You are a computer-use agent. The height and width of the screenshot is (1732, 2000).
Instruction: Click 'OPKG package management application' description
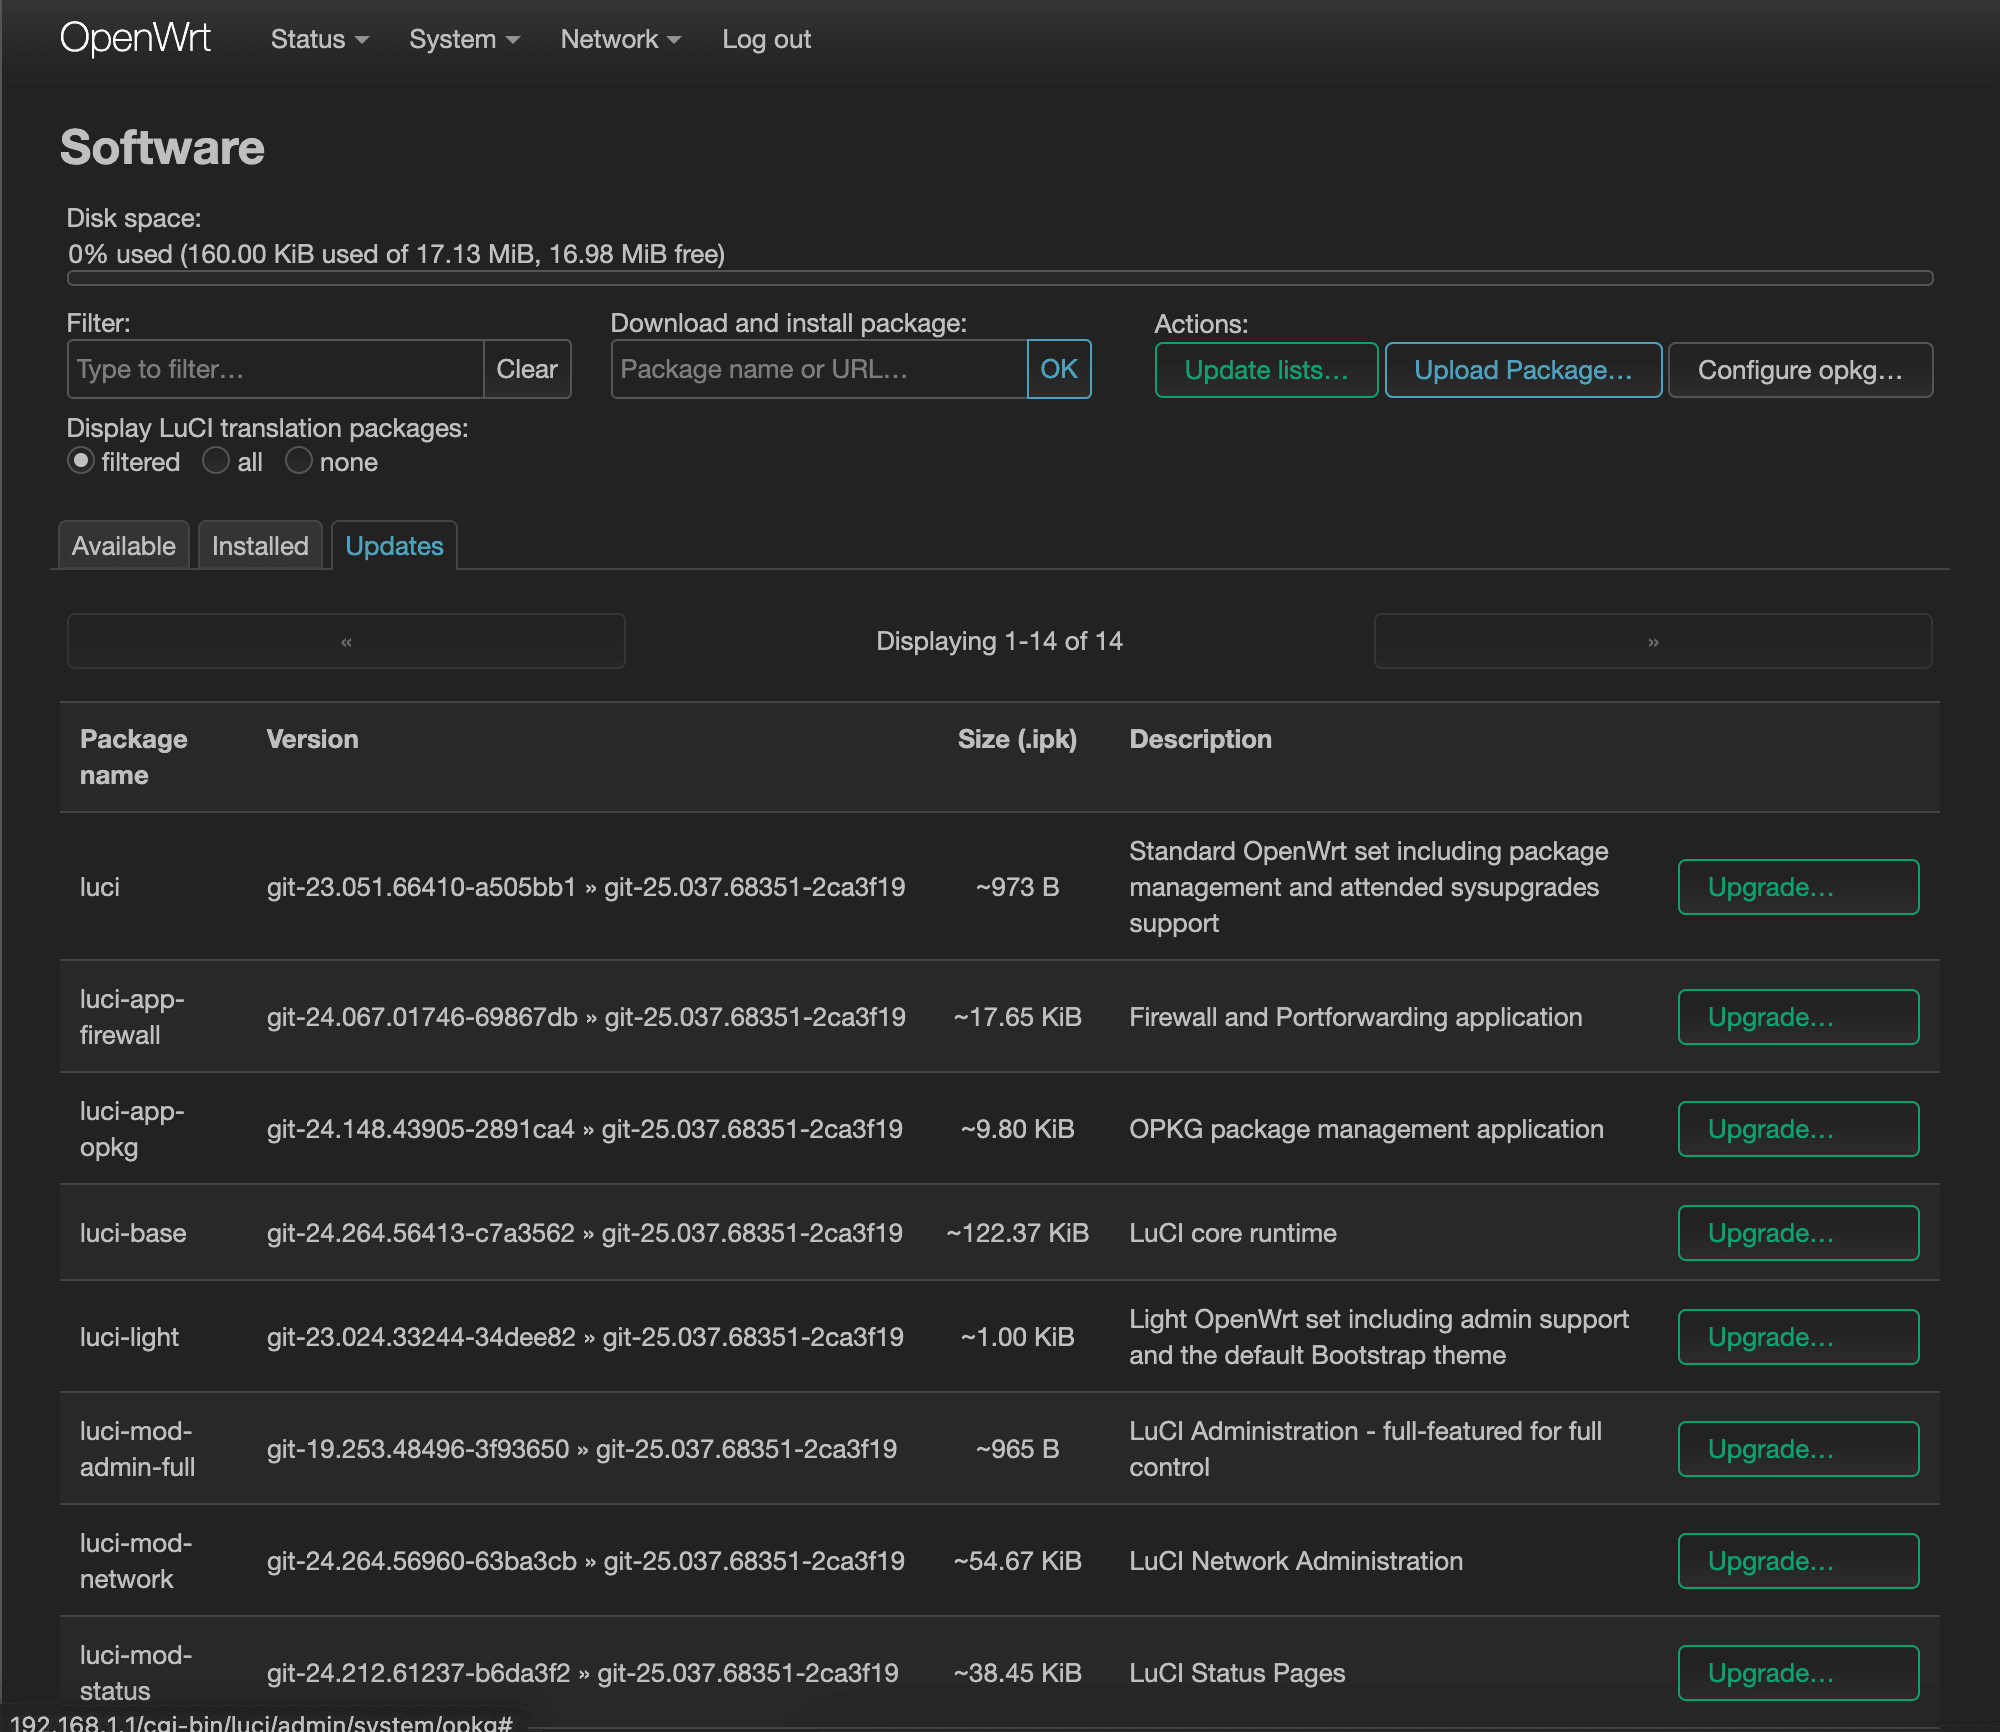coord(1366,1129)
